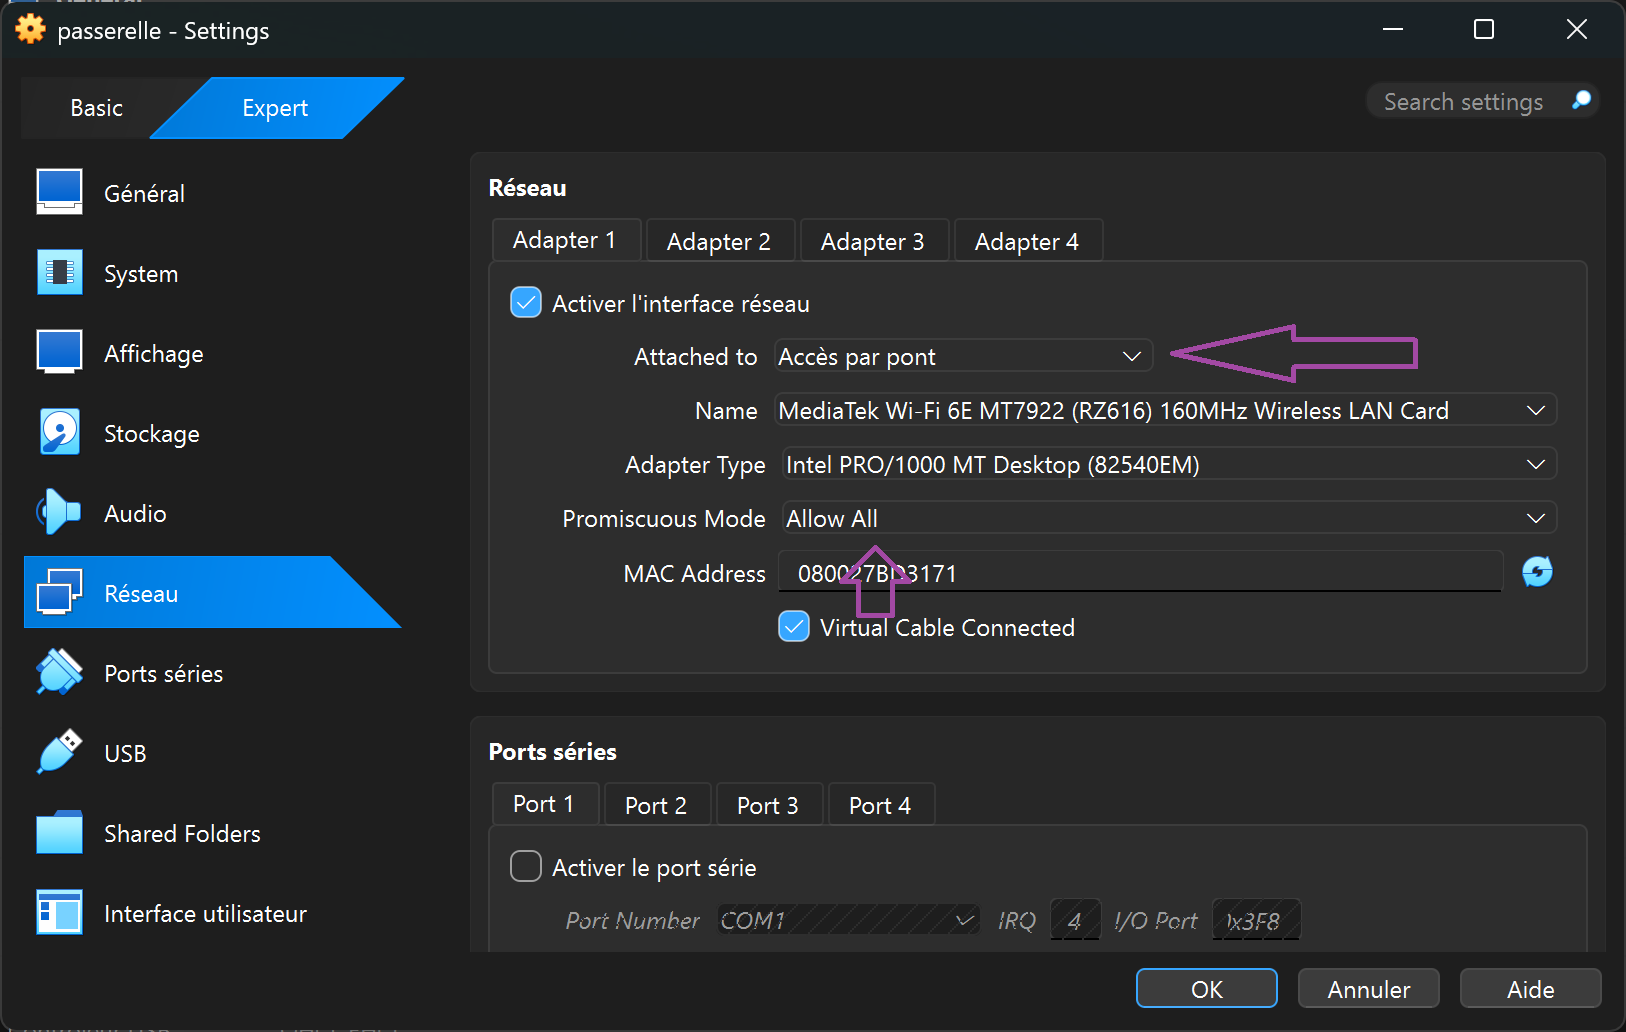Click inside the MAC Address field
This screenshot has height=1032, width=1626.
pyautogui.click(x=1100, y=571)
